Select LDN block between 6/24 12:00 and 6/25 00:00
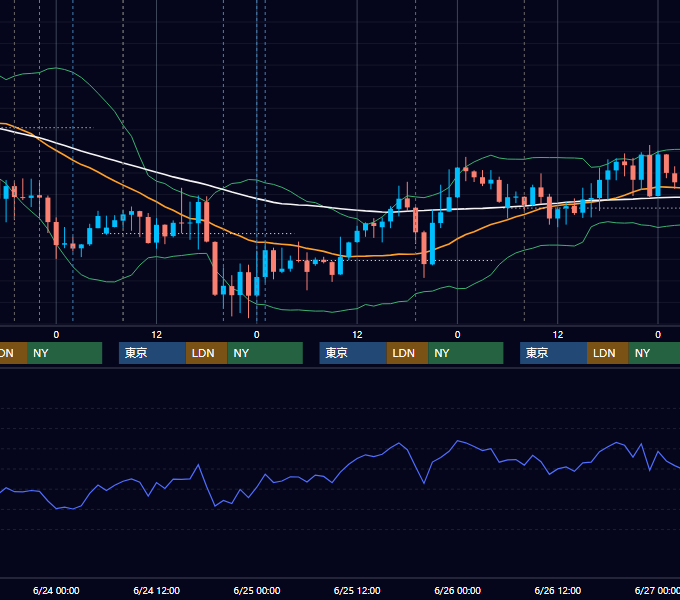The image size is (680, 600). (x=206, y=353)
